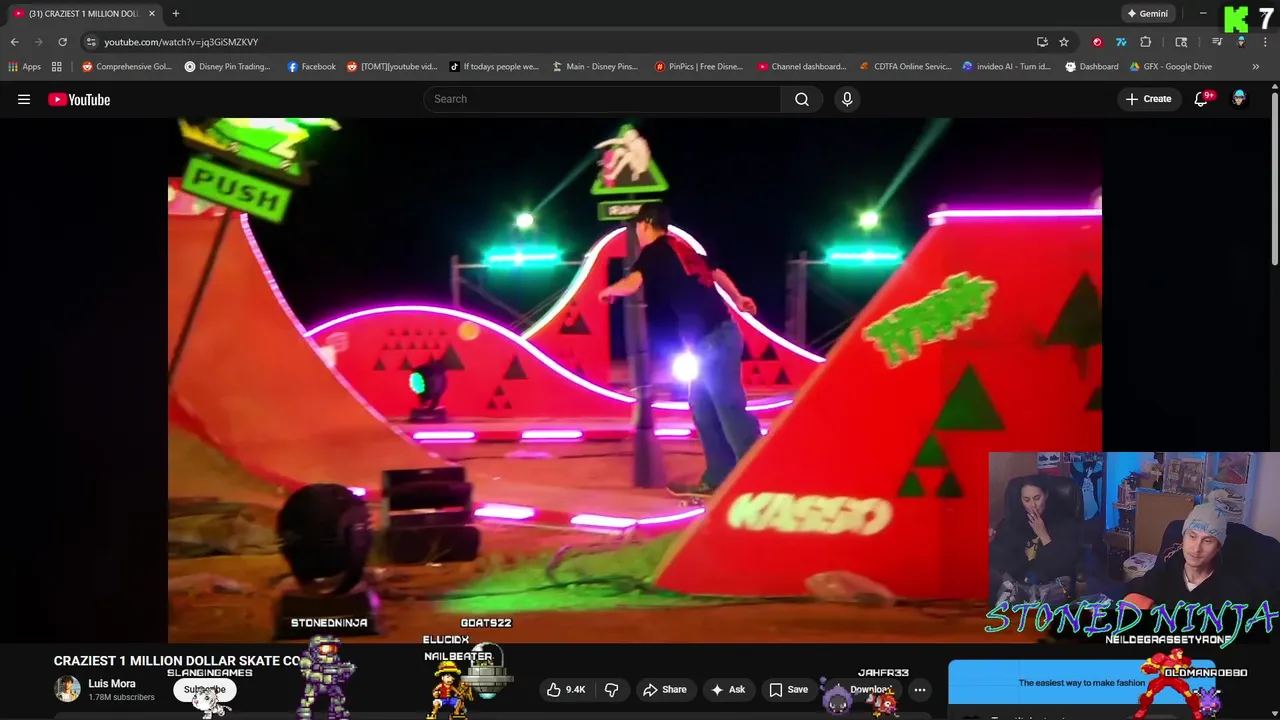Open 'If todays people we...' bookmark
Viewport: 1280px width, 720px height.
pos(494,67)
